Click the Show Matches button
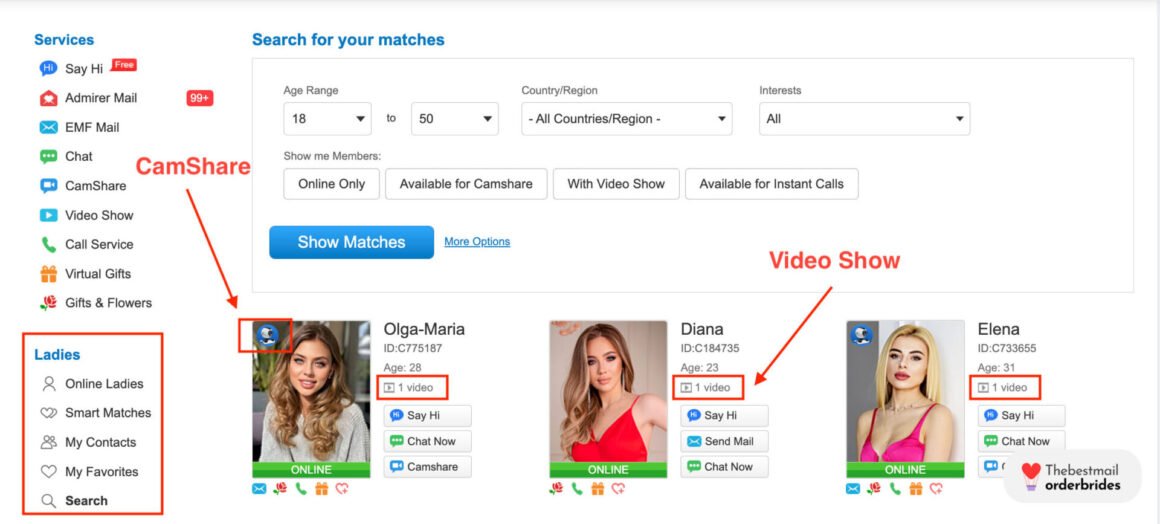 tap(351, 242)
